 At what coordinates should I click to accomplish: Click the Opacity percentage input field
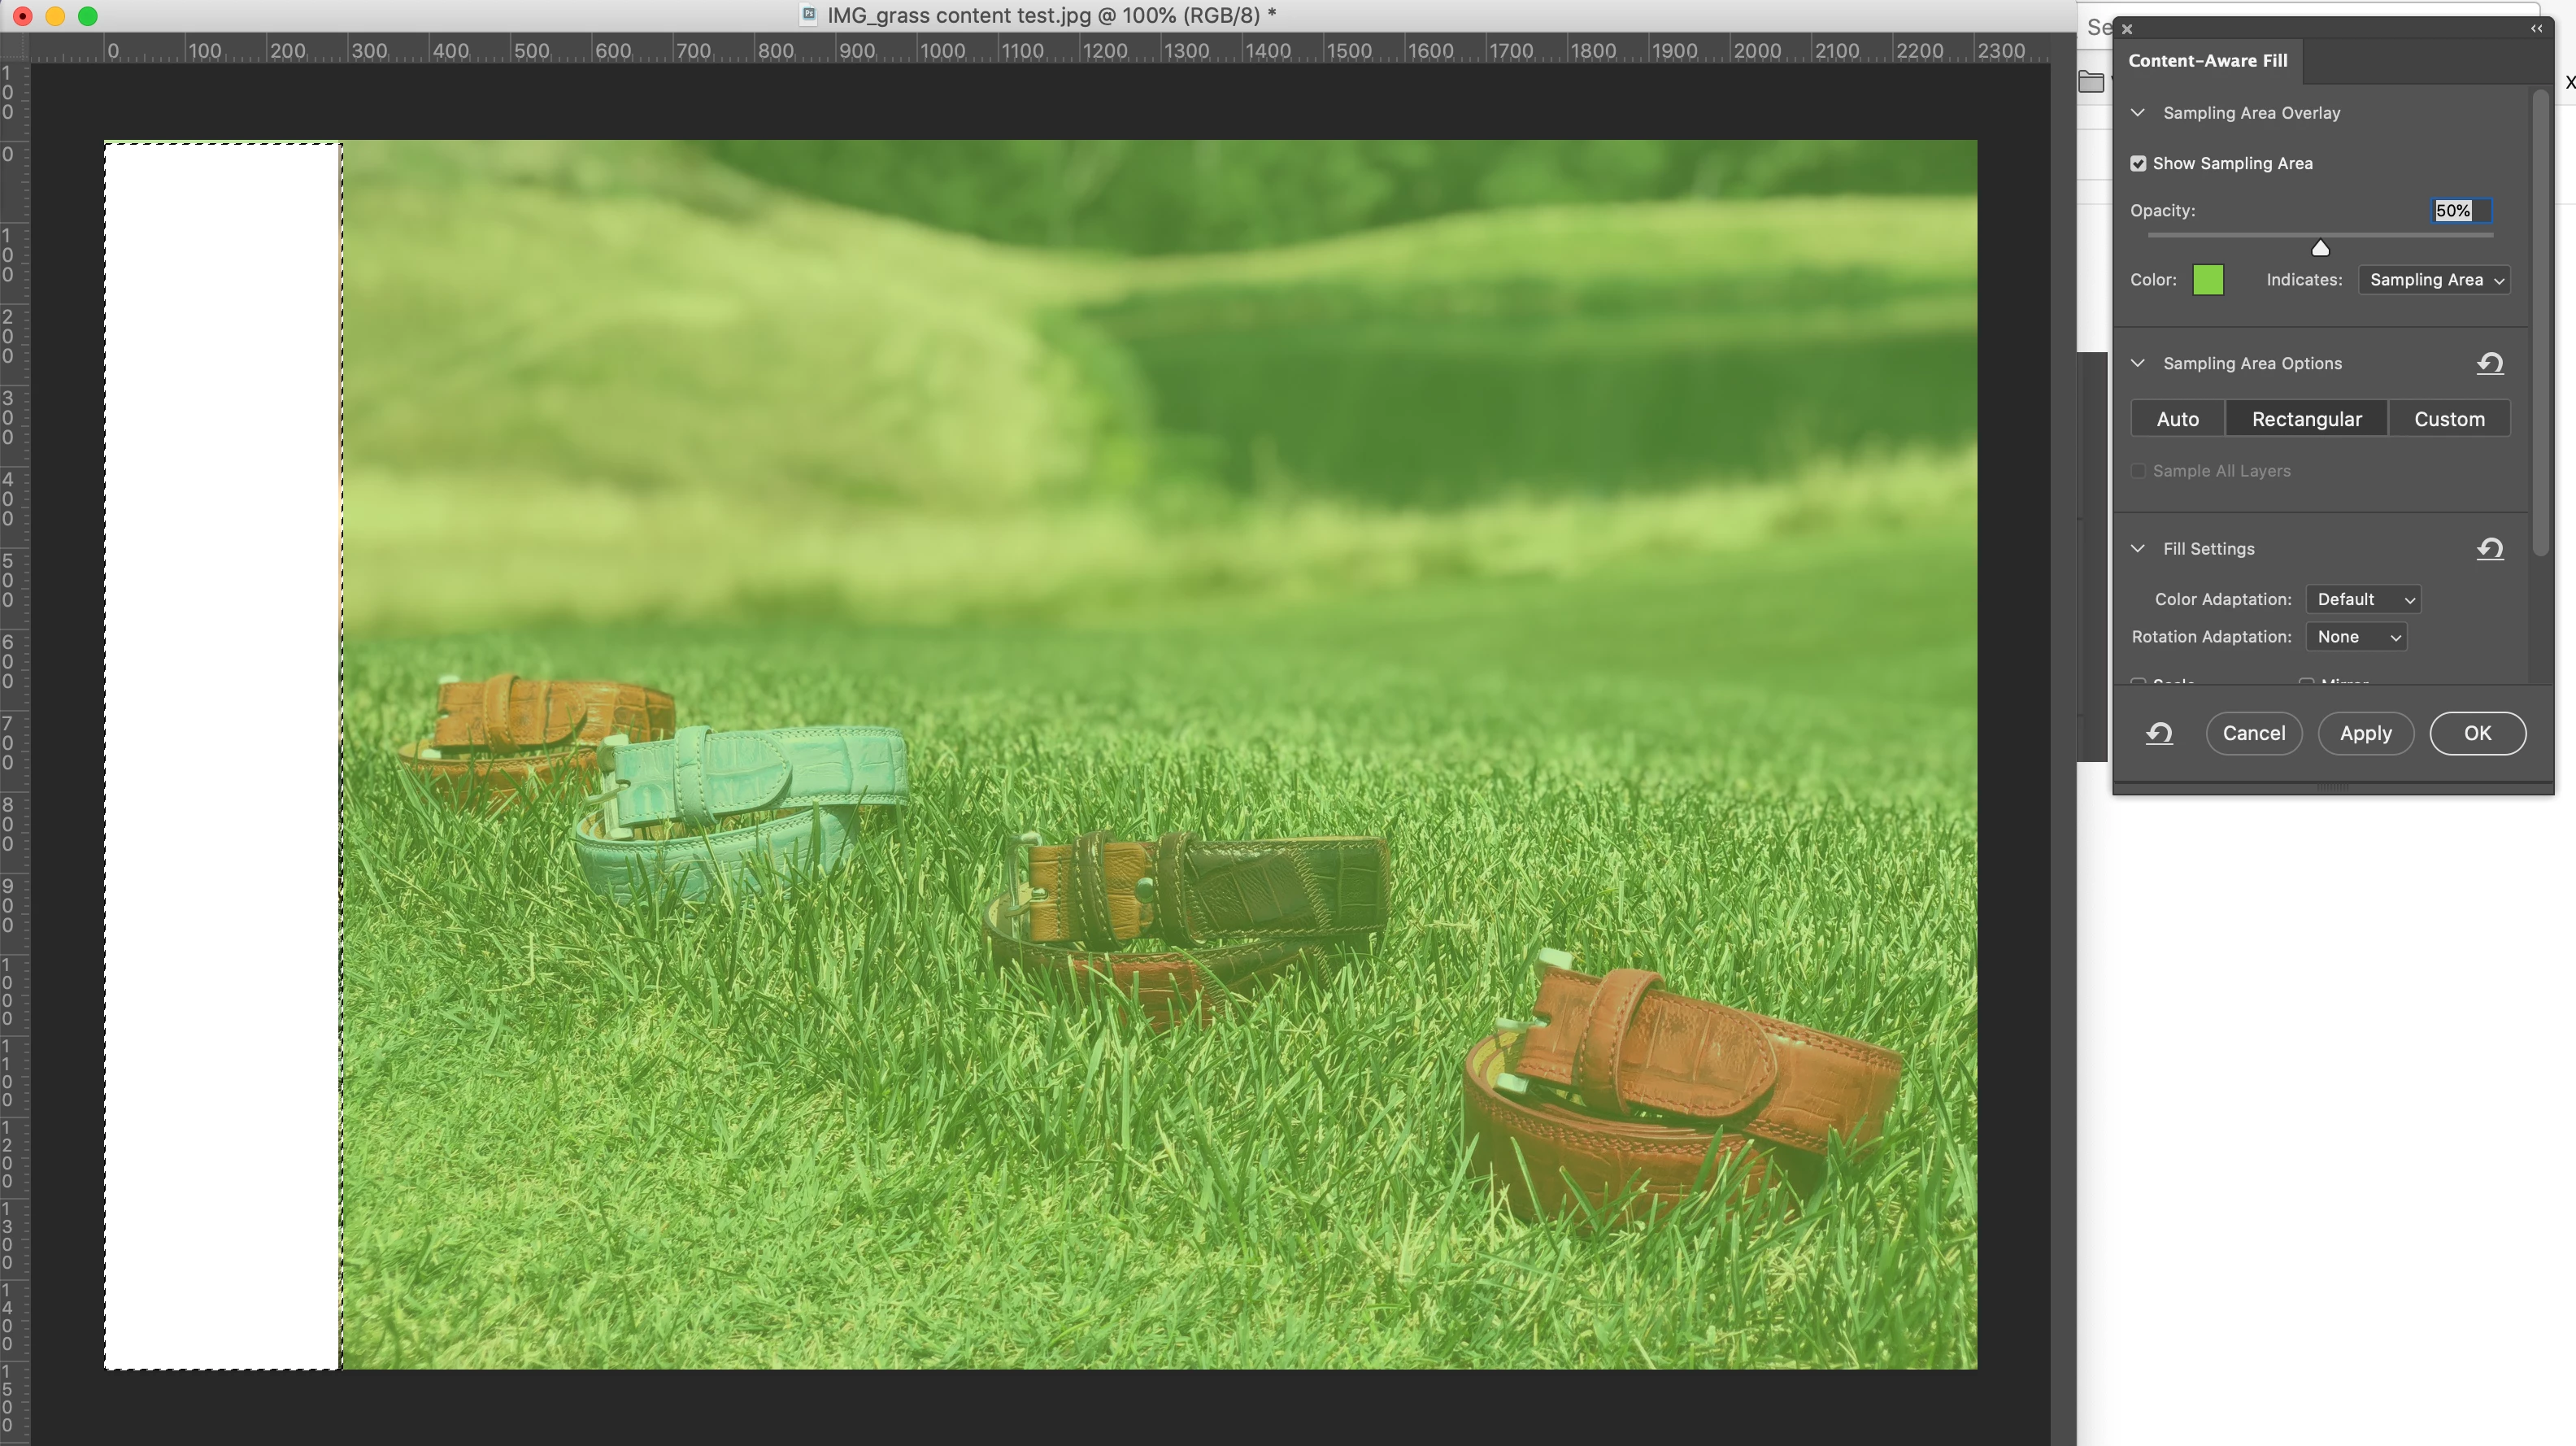tap(2460, 210)
